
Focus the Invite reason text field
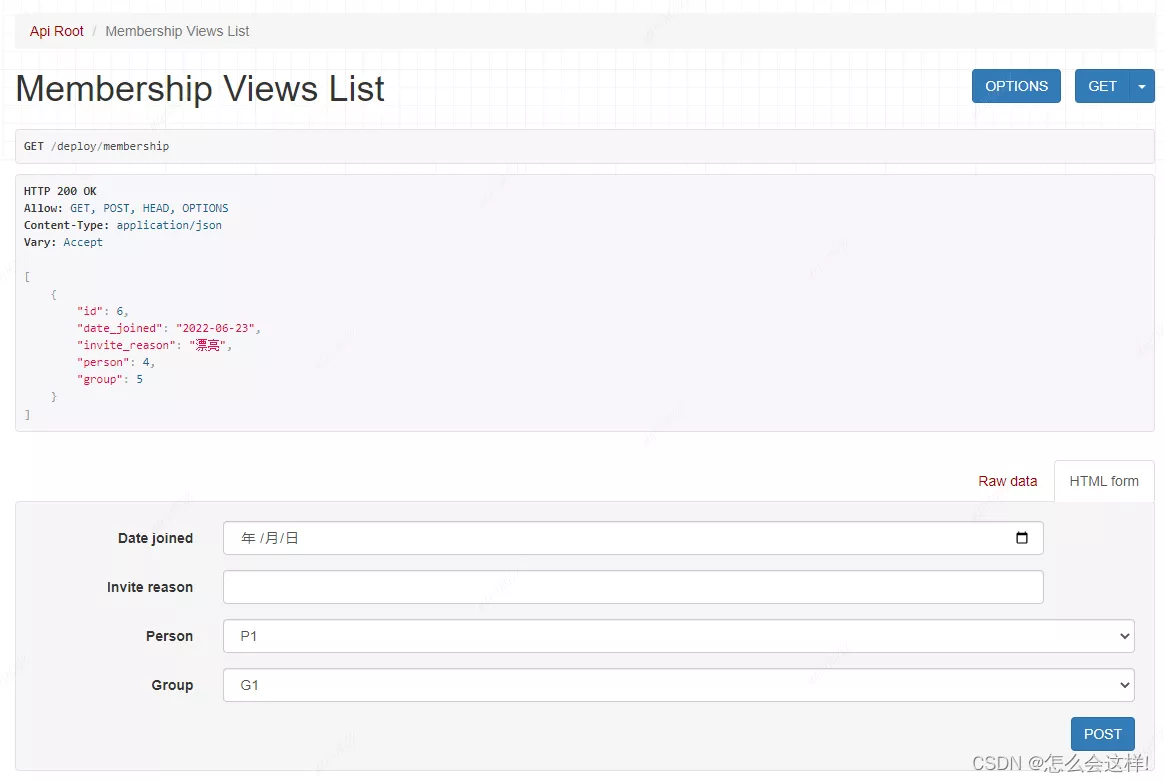click(x=633, y=587)
